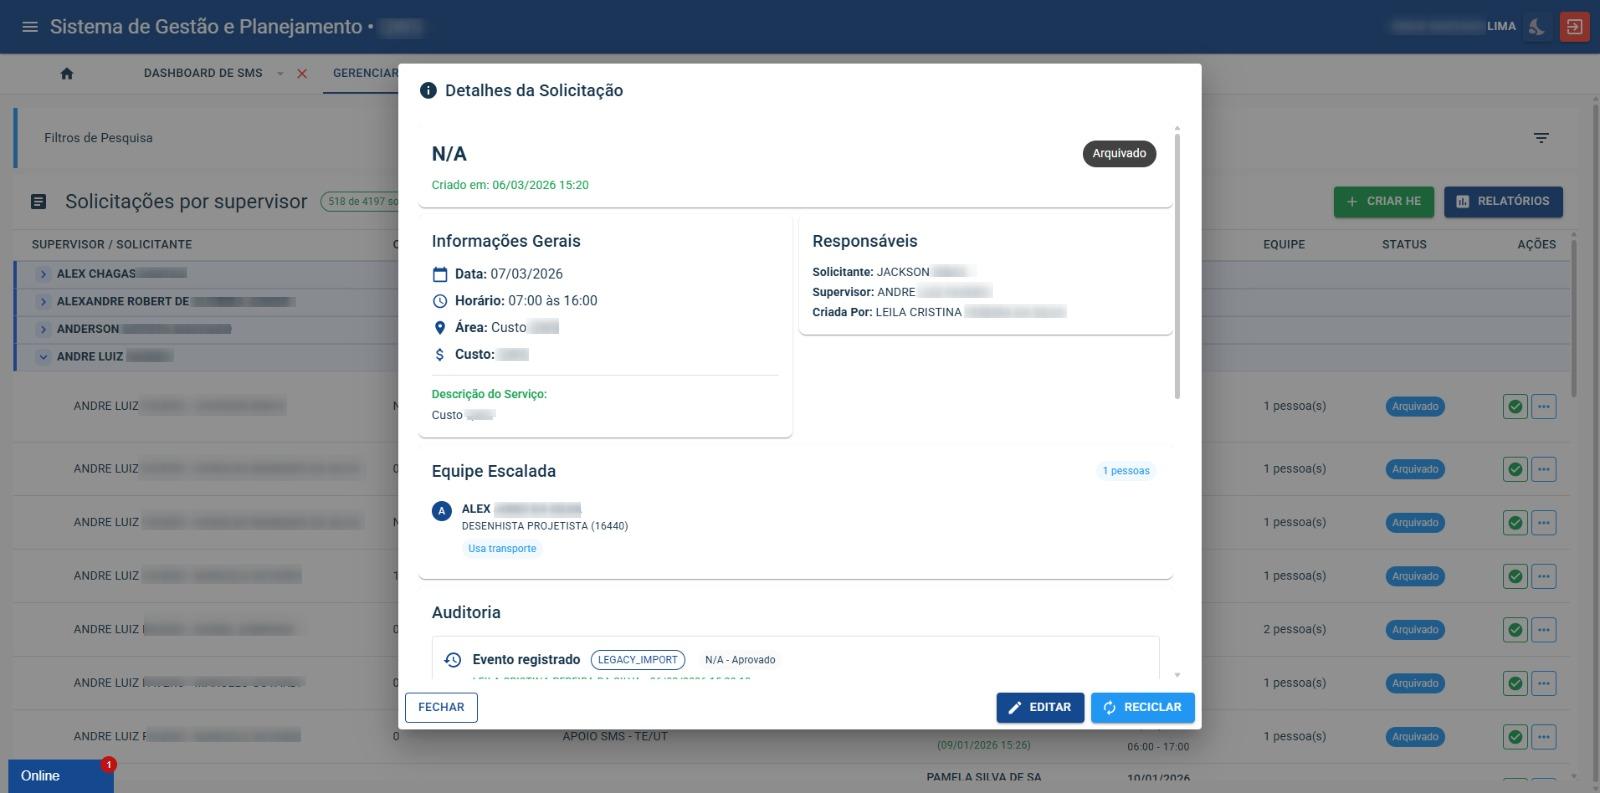Open more actions in second Andre Luiz row
Screen dimensions: 1600x793
click(1544, 469)
